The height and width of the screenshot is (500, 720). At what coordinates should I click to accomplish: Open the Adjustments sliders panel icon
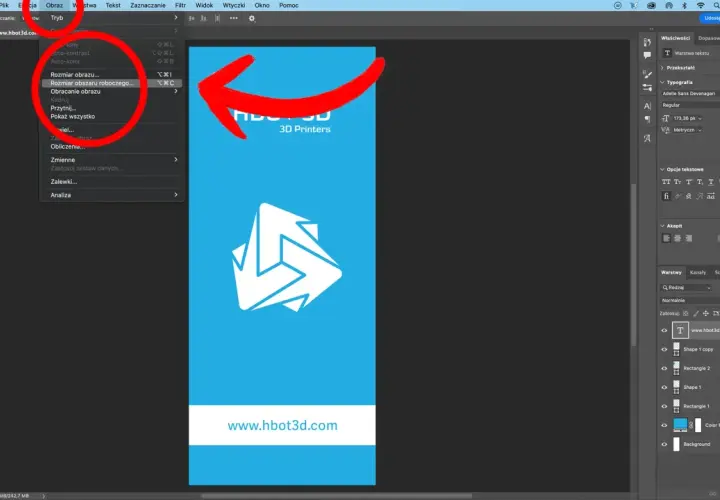coord(647,87)
